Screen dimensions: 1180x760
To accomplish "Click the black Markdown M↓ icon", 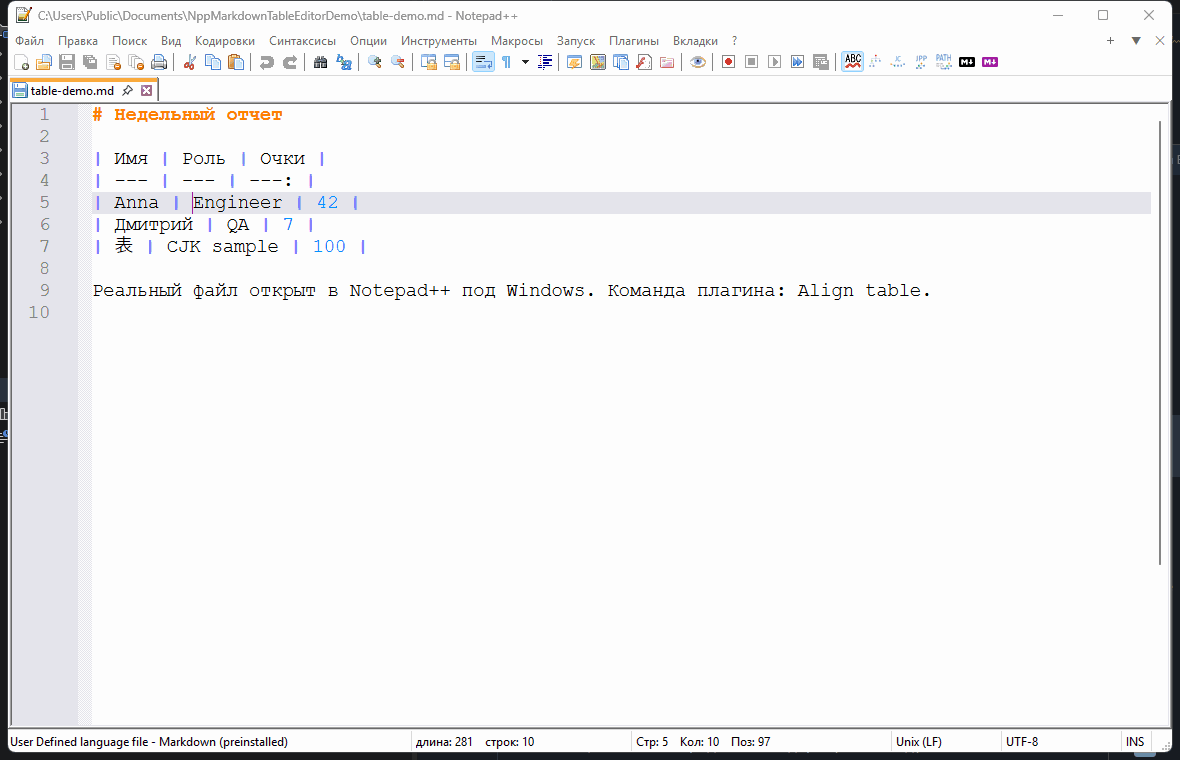I will tap(967, 62).
